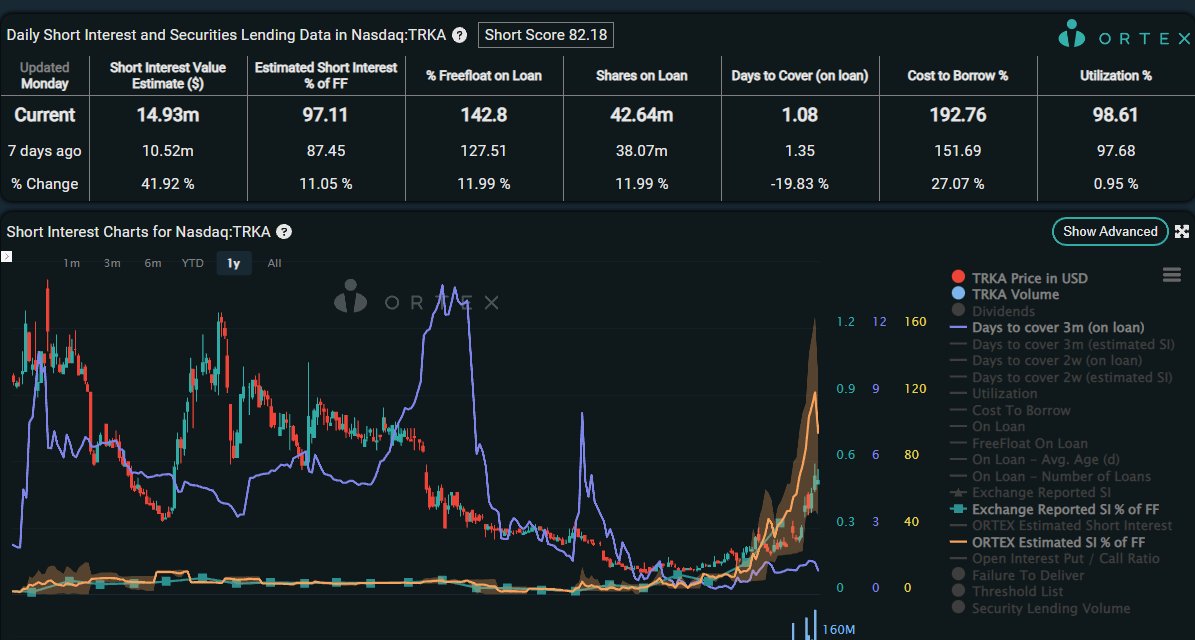This screenshot has height=640, width=1195.
Task: Click the Days to Cover (on loan) header
Action: coord(799,75)
